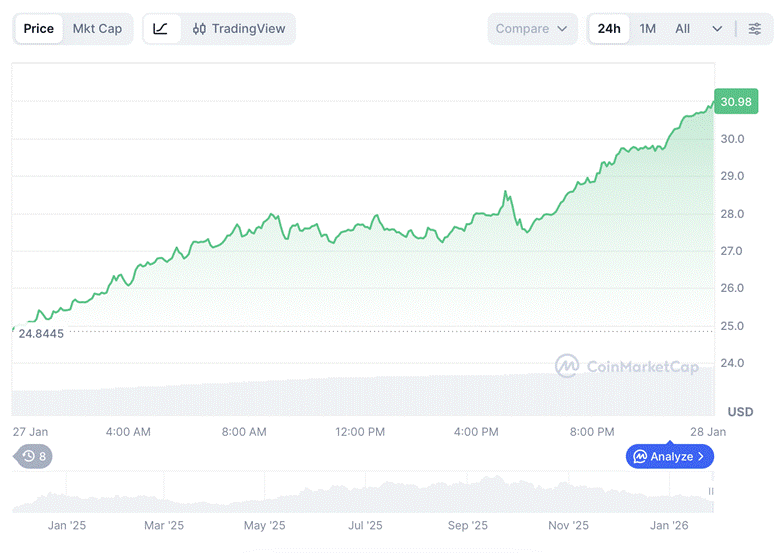Grab the range selector's right handle

click(x=712, y=492)
